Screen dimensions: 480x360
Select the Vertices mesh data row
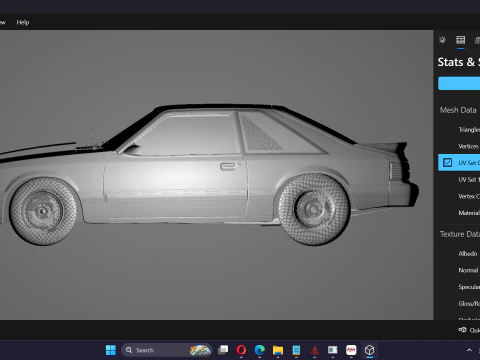(459, 146)
